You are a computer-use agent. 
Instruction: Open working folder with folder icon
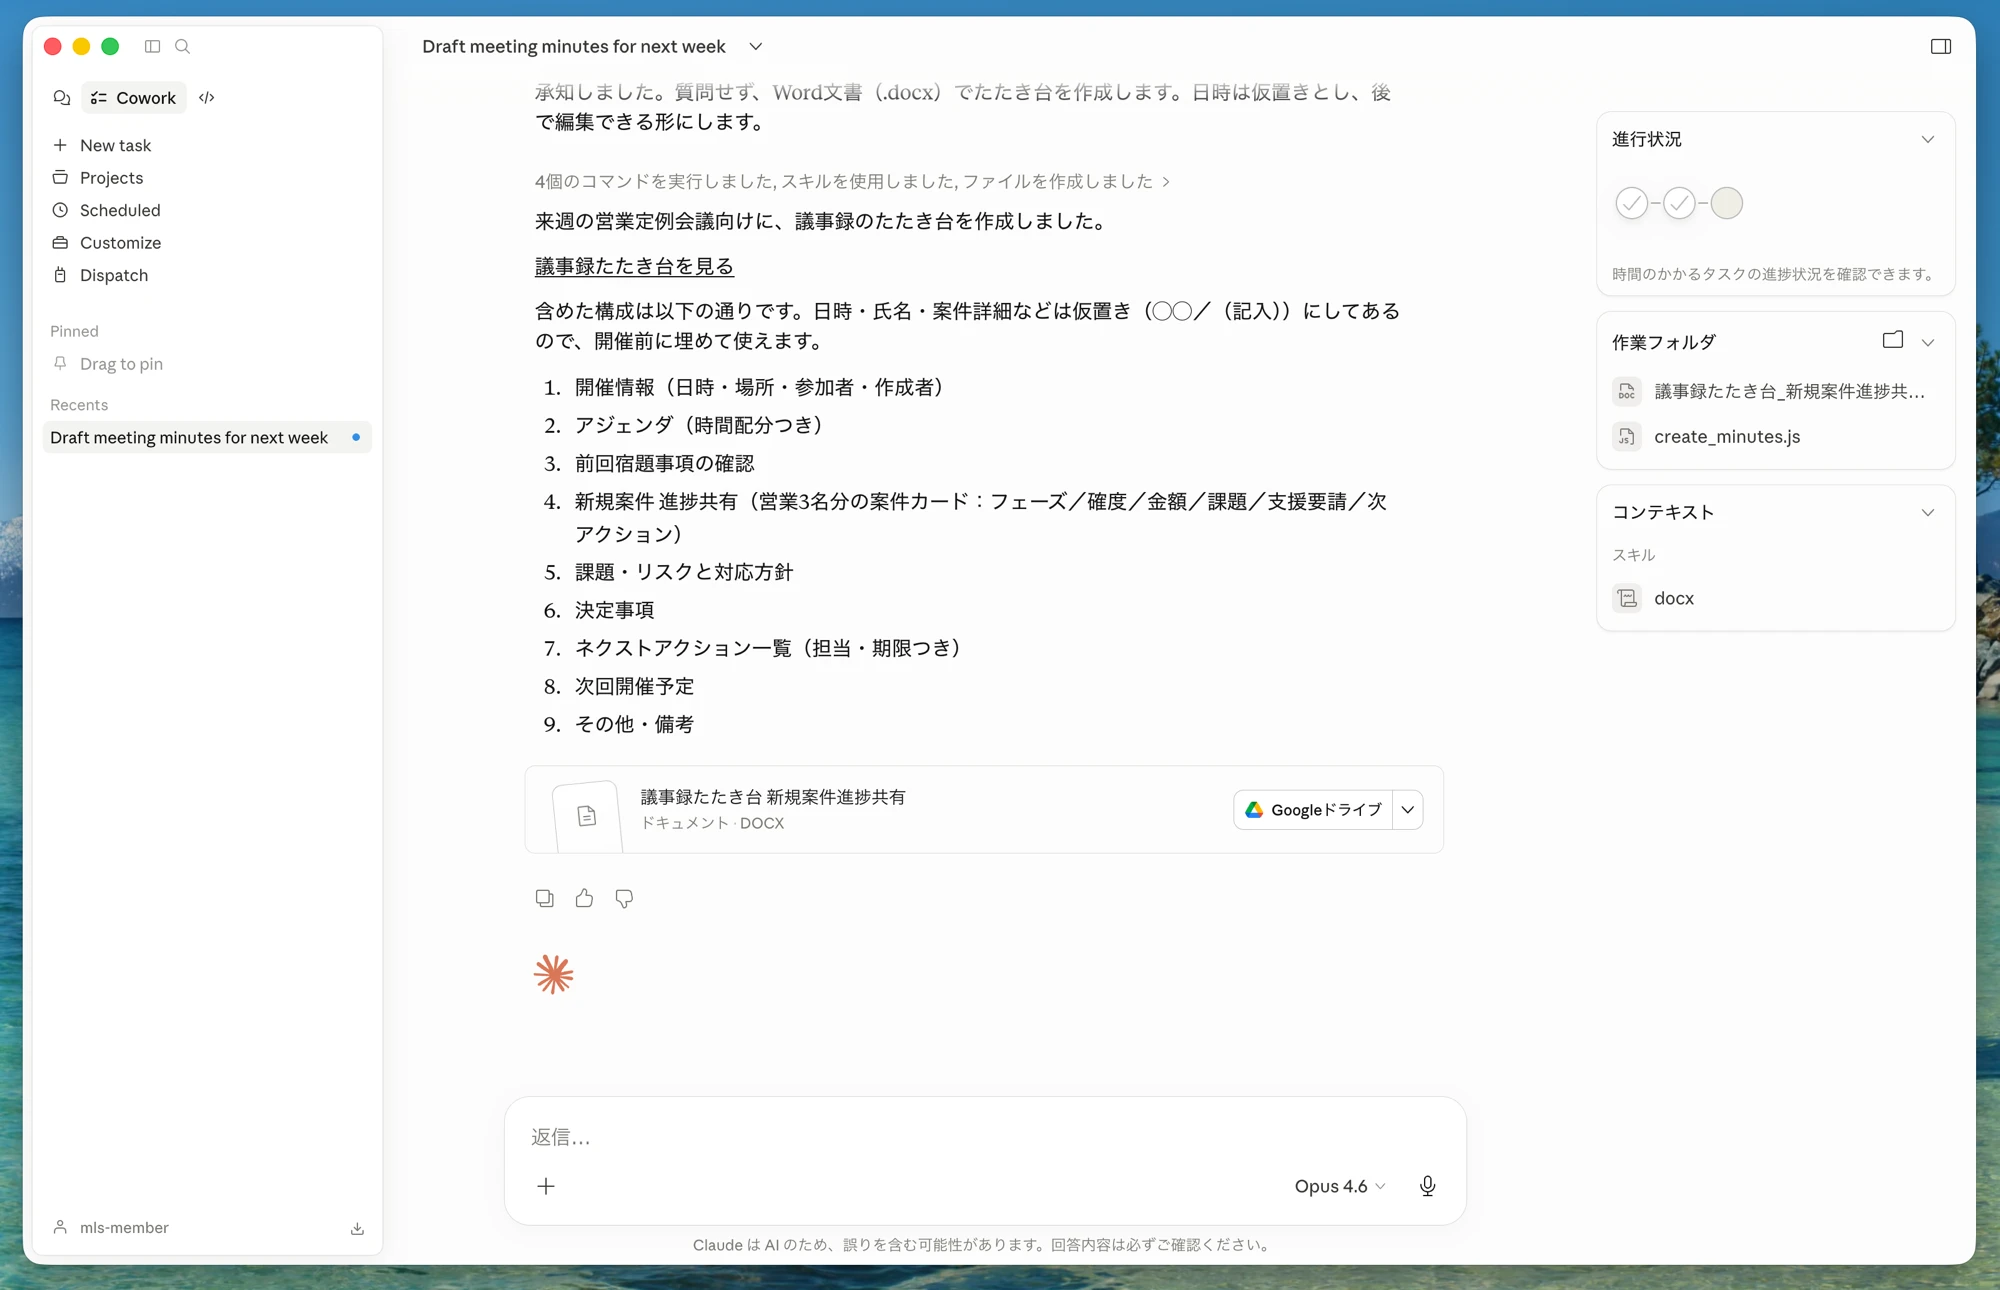[x=1892, y=341]
